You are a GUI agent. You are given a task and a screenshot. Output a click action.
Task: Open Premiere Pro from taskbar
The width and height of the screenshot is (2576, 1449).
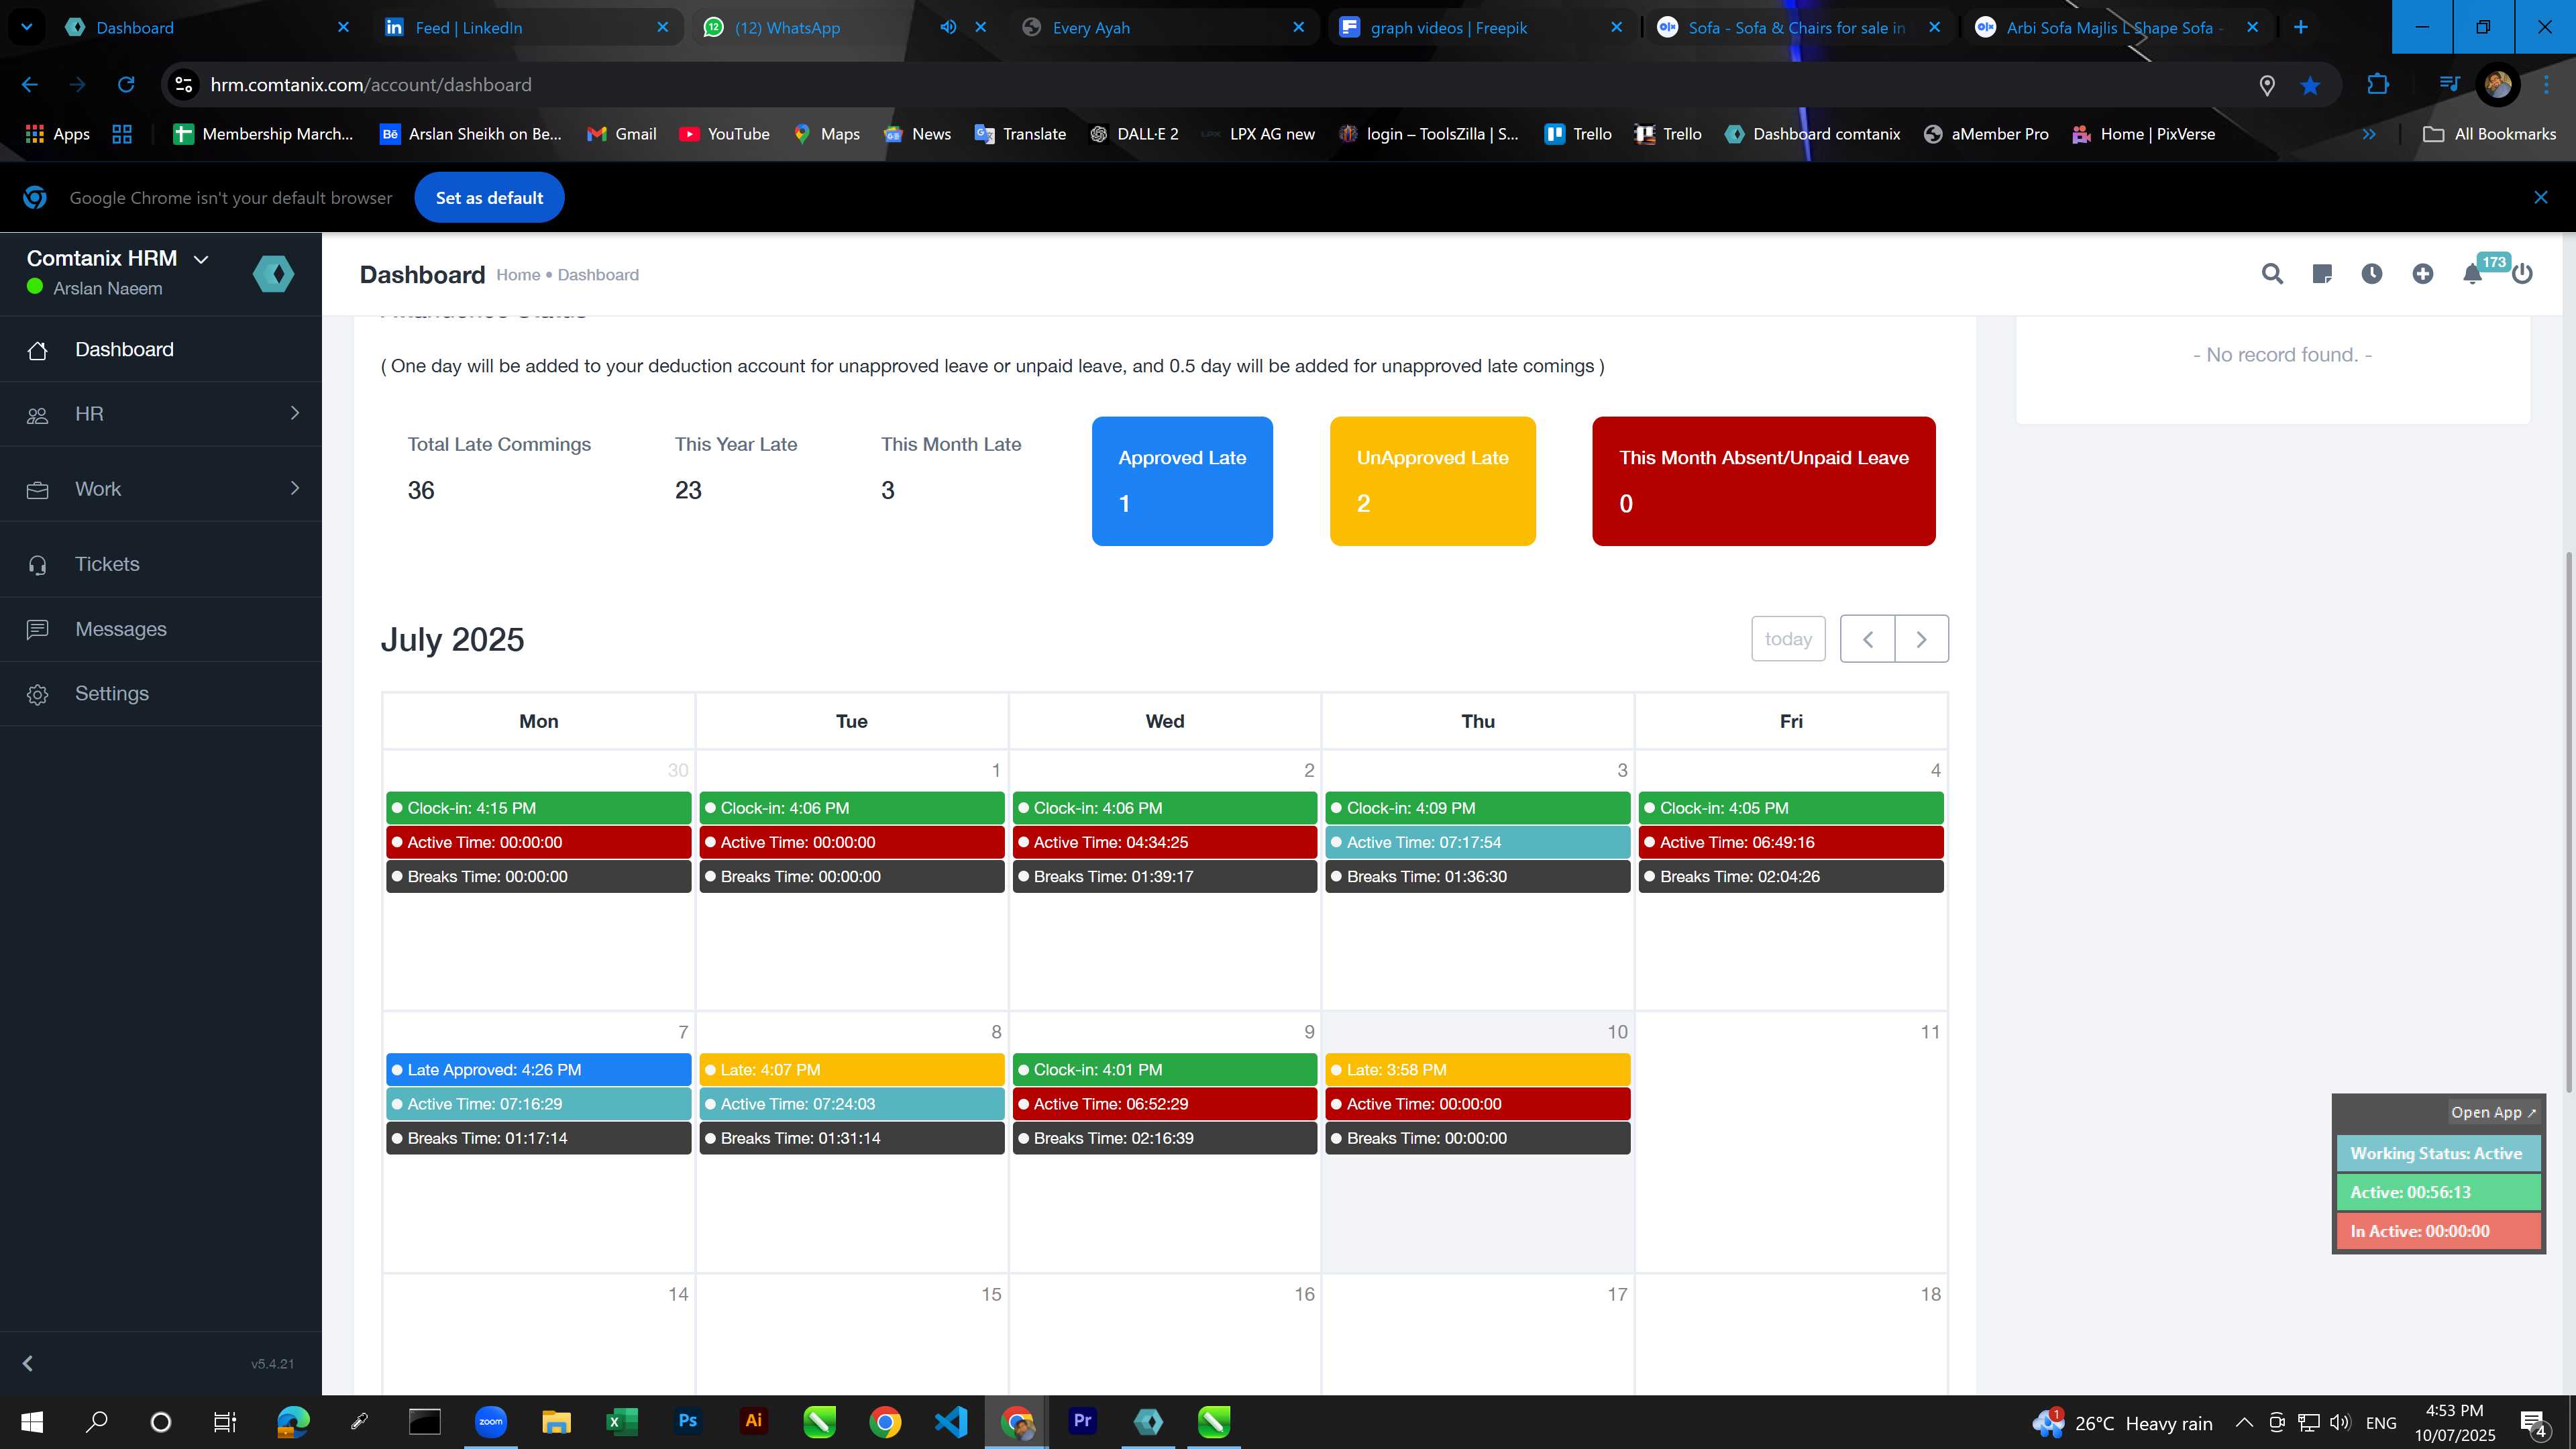1082,1421
